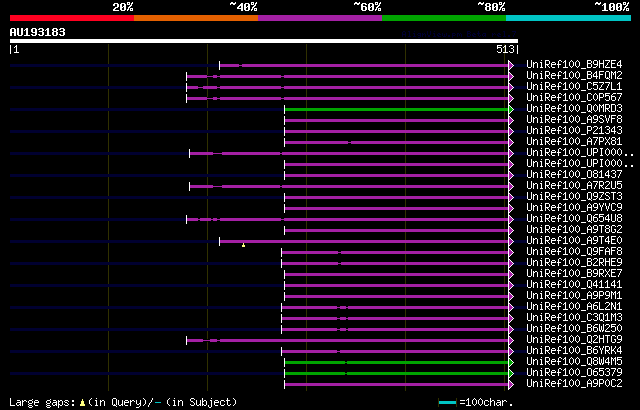Select the UniRef100_A6L2N1 label

(574, 307)
